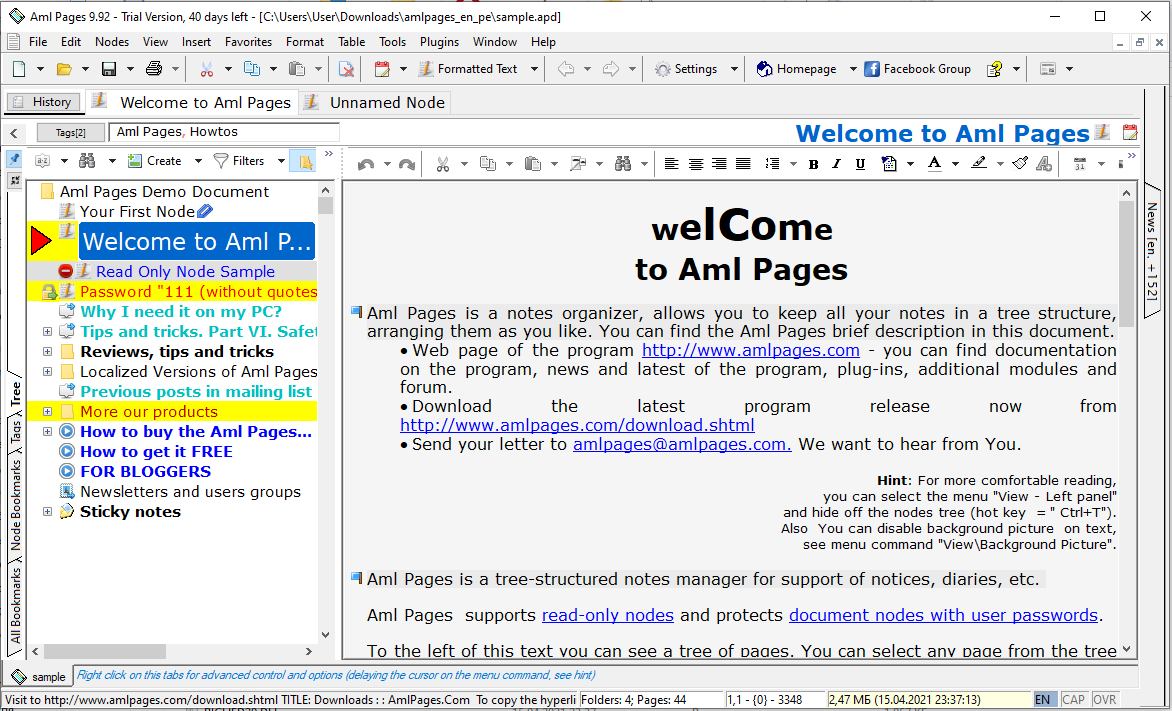Apply text highlight color with marker pen
This screenshot has width=1172, height=711.
[979, 164]
